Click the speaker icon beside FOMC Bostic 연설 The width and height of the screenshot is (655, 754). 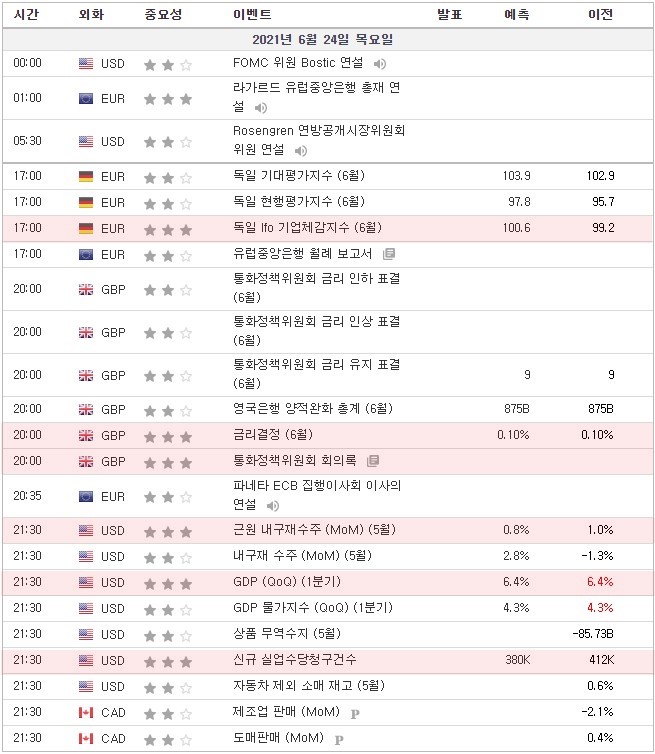[x=380, y=64]
